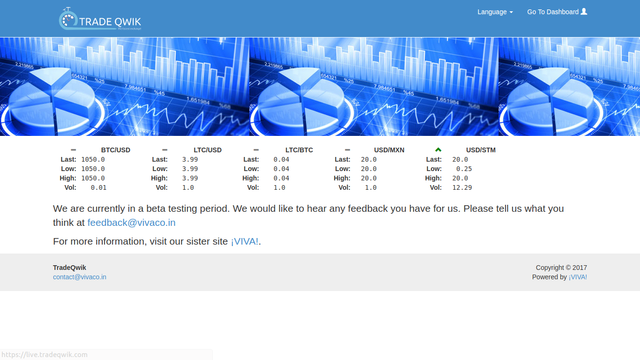Click the status bar URL live.tradeqwik.com
Screen dimensions: 640x360
[x=44, y=354]
